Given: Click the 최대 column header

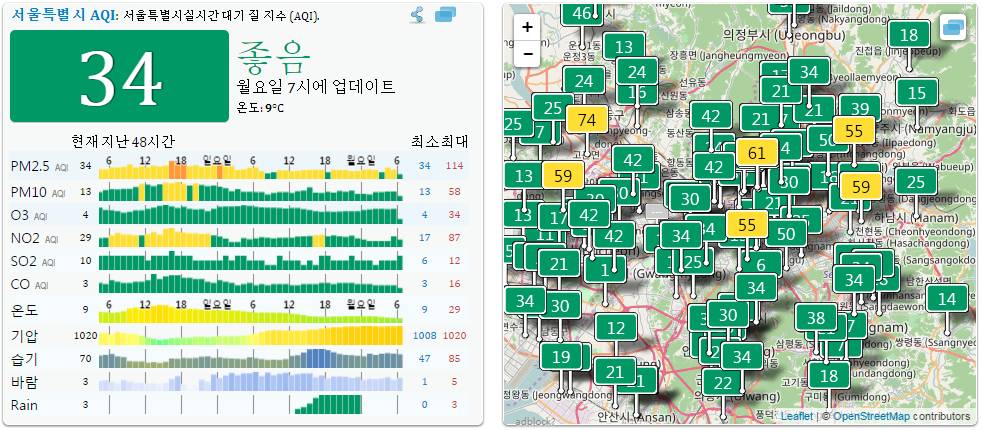Looking at the screenshot, I should pos(454,141).
